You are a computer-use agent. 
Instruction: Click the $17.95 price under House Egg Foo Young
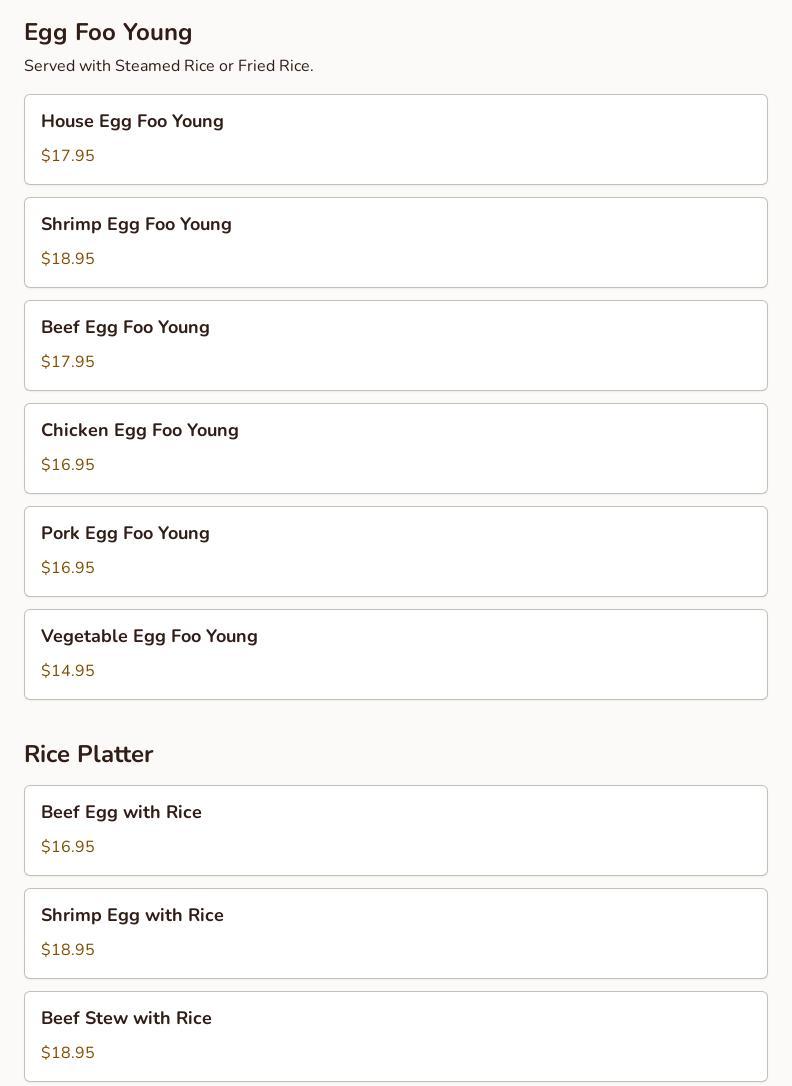[68, 156]
